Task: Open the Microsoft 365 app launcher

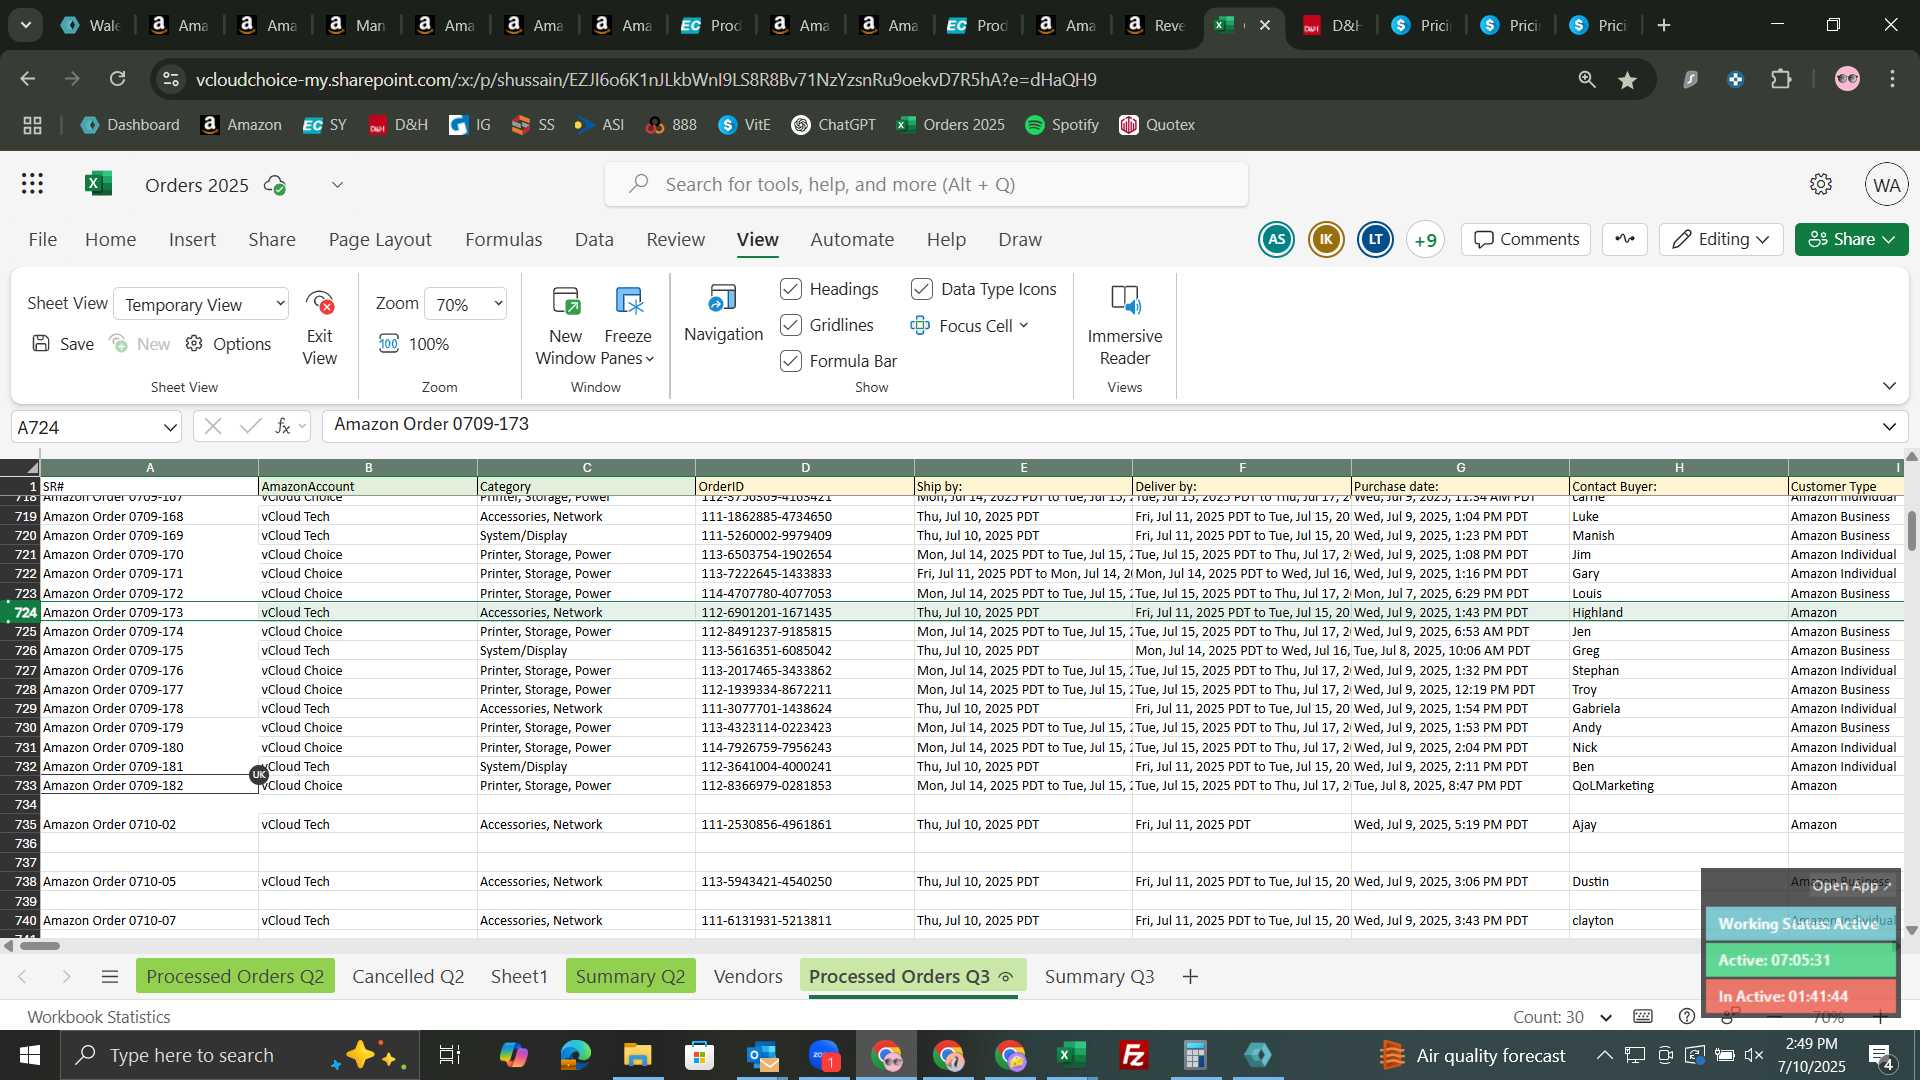Action: [33, 184]
